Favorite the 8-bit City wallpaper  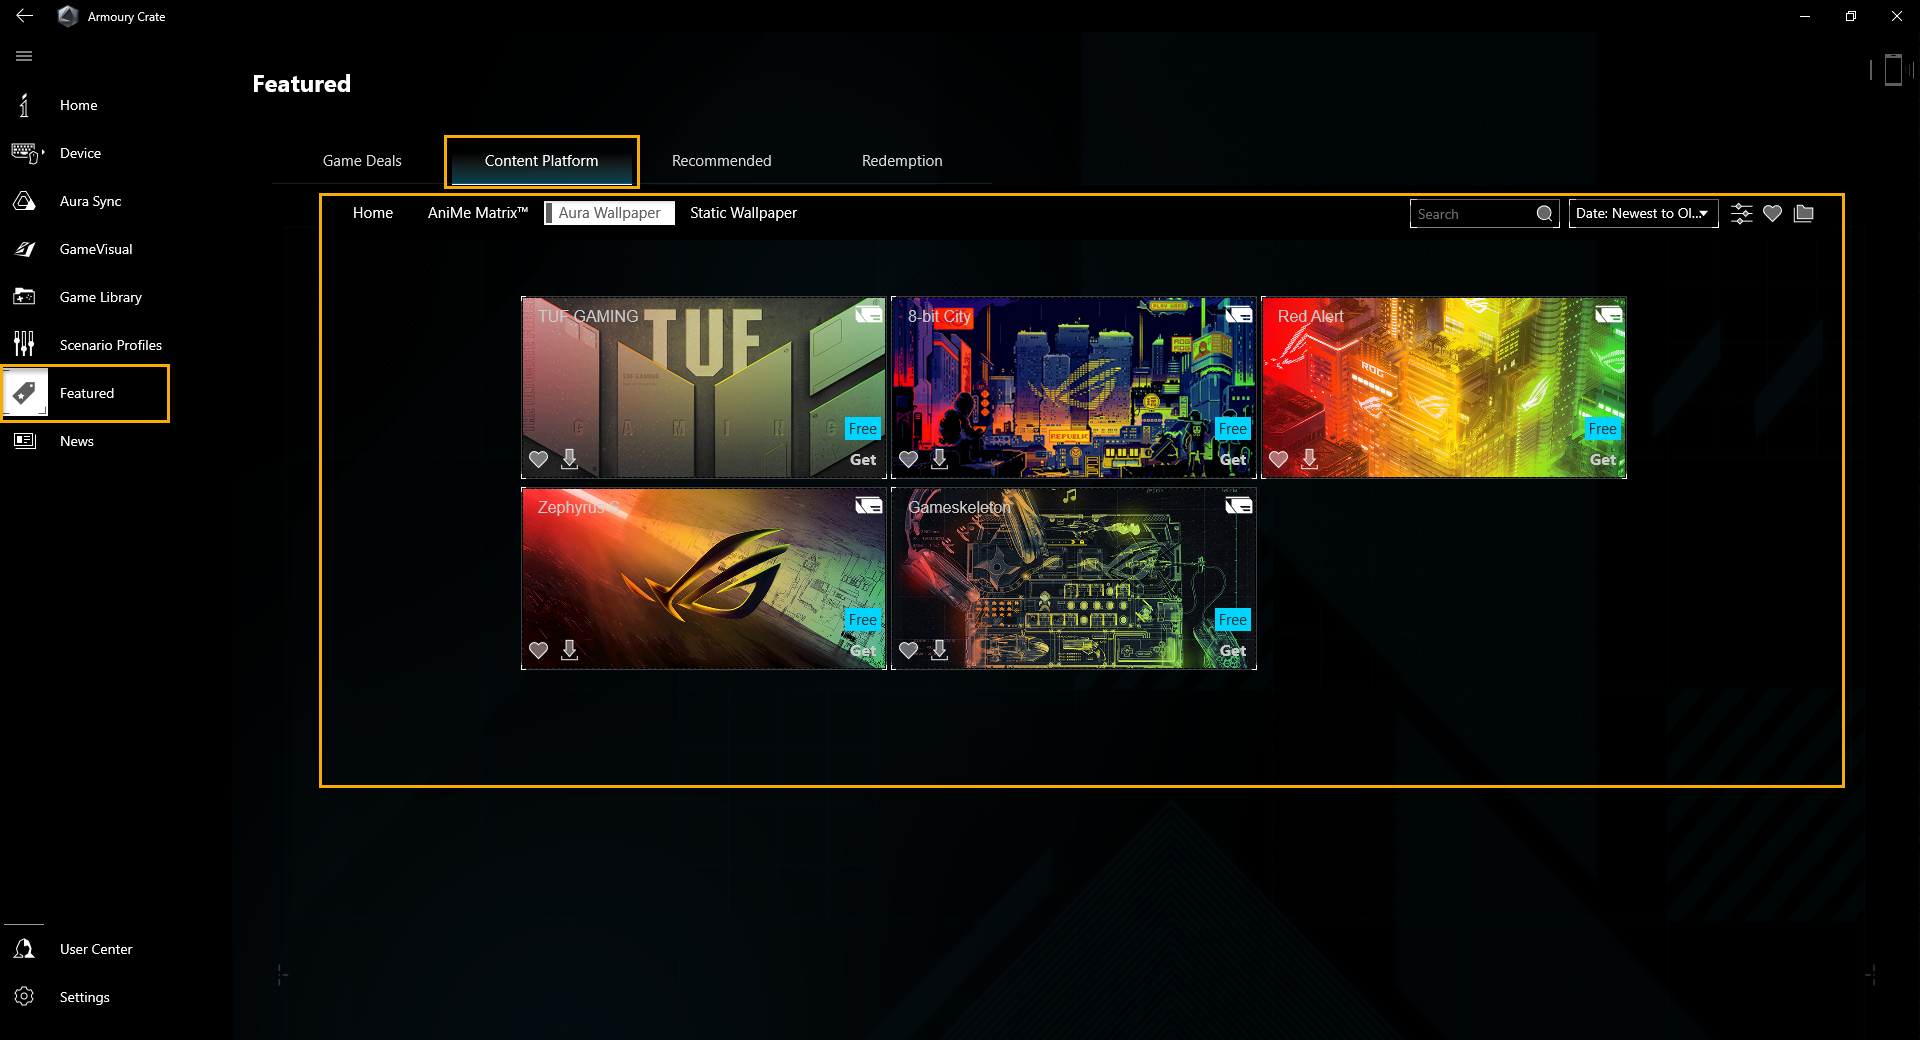(908, 459)
